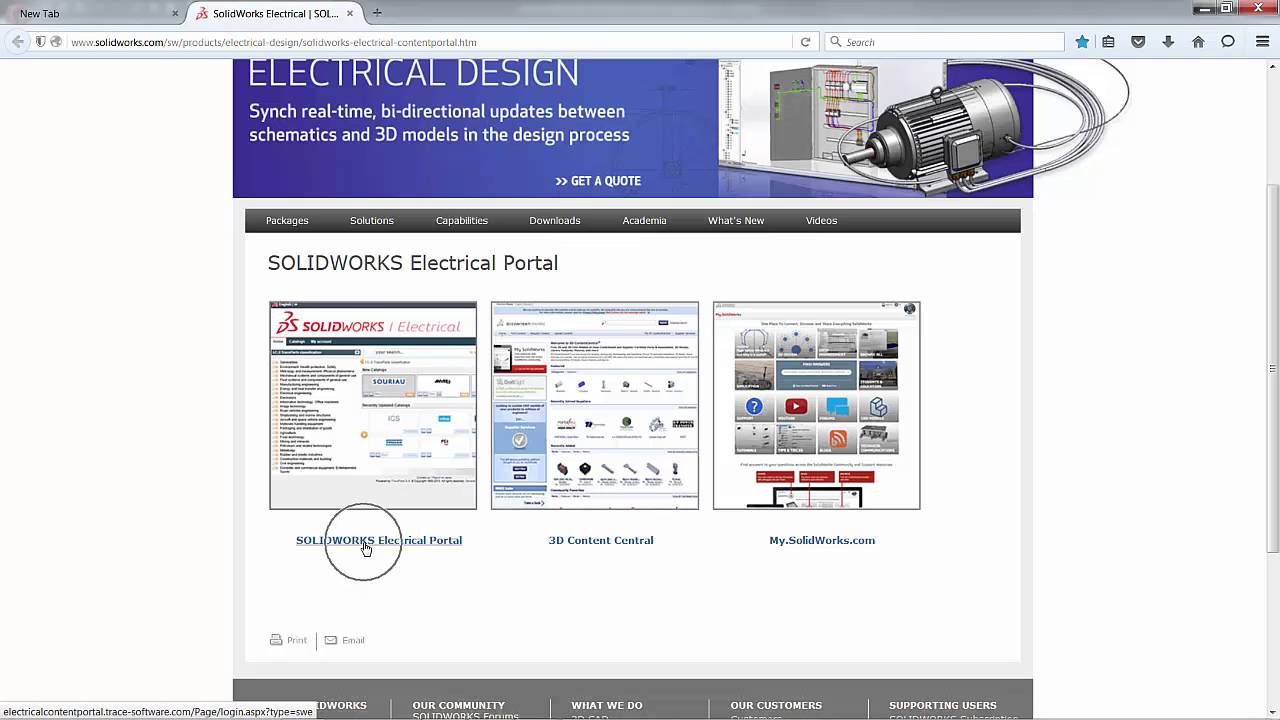1280x720 pixels.
Task: Open the SOLIDWORKS Electrical Portal link
Action: (379, 540)
